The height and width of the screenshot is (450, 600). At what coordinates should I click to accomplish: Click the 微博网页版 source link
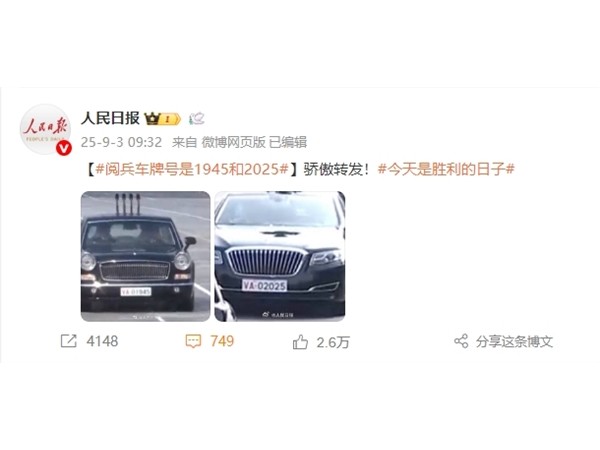(233, 142)
